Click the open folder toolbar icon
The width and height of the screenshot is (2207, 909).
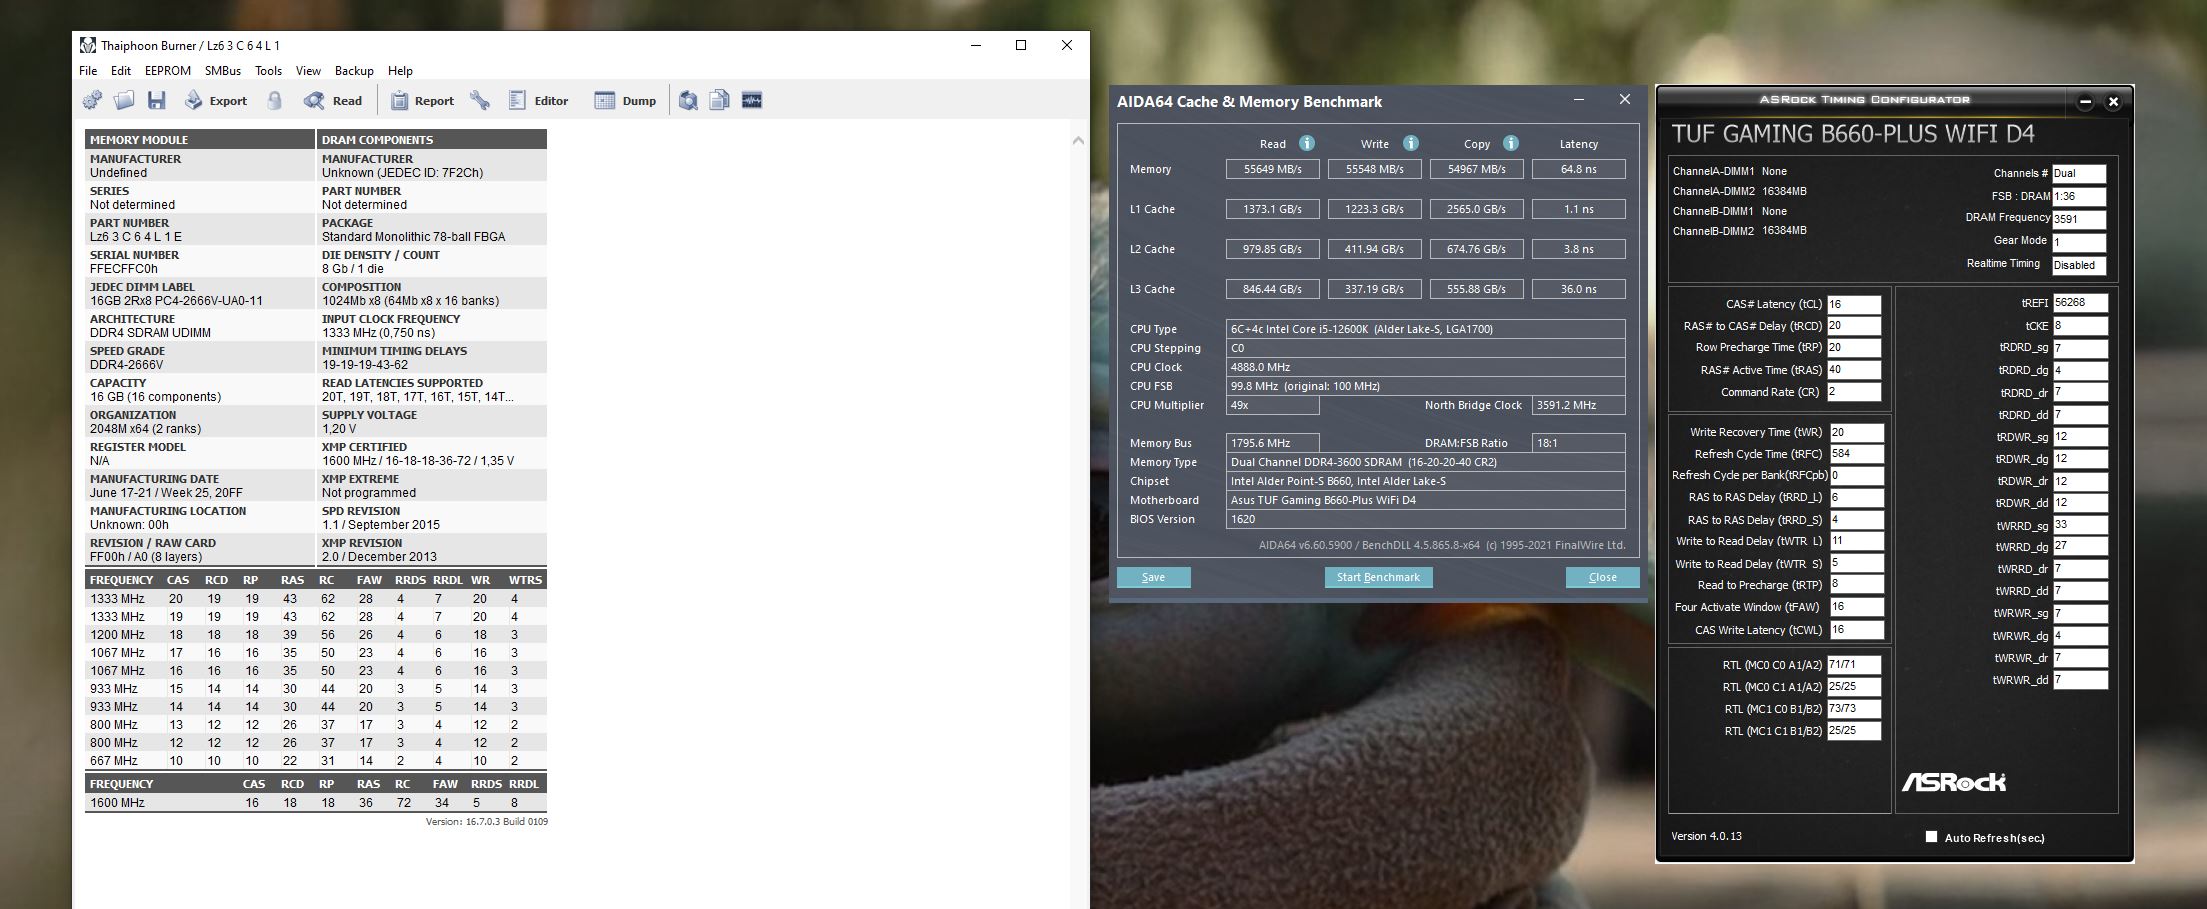tap(124, 100)
